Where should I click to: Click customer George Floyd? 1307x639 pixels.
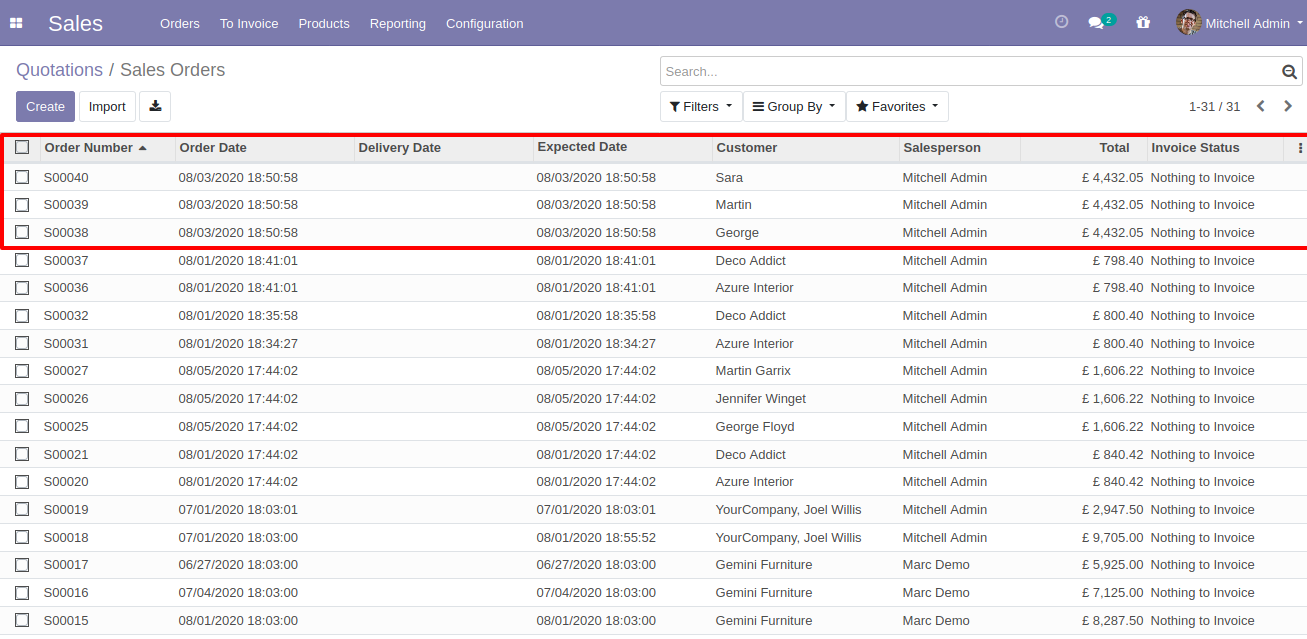click(x=755, y=426)
